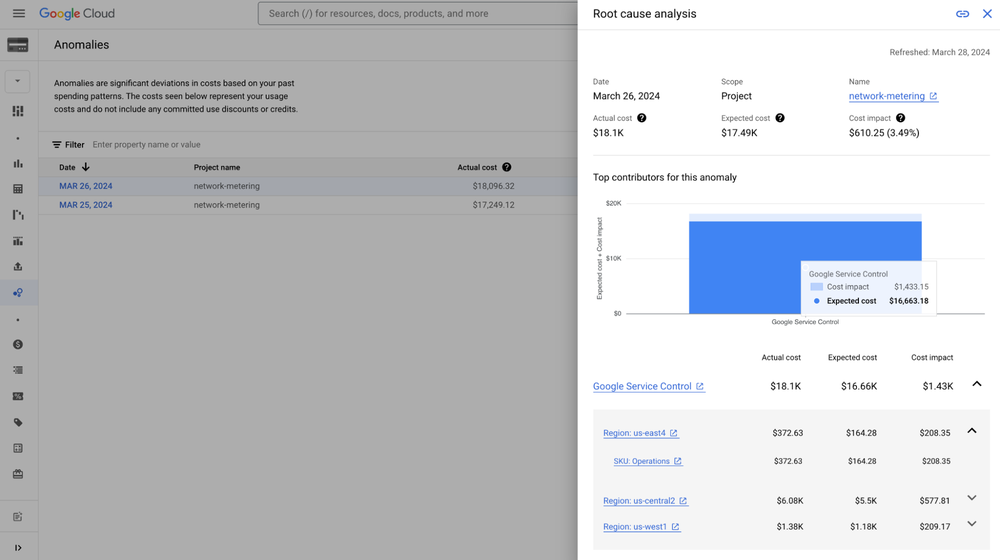
Task: Open the Billing export upload icon
Action: [x=18, y=267]
